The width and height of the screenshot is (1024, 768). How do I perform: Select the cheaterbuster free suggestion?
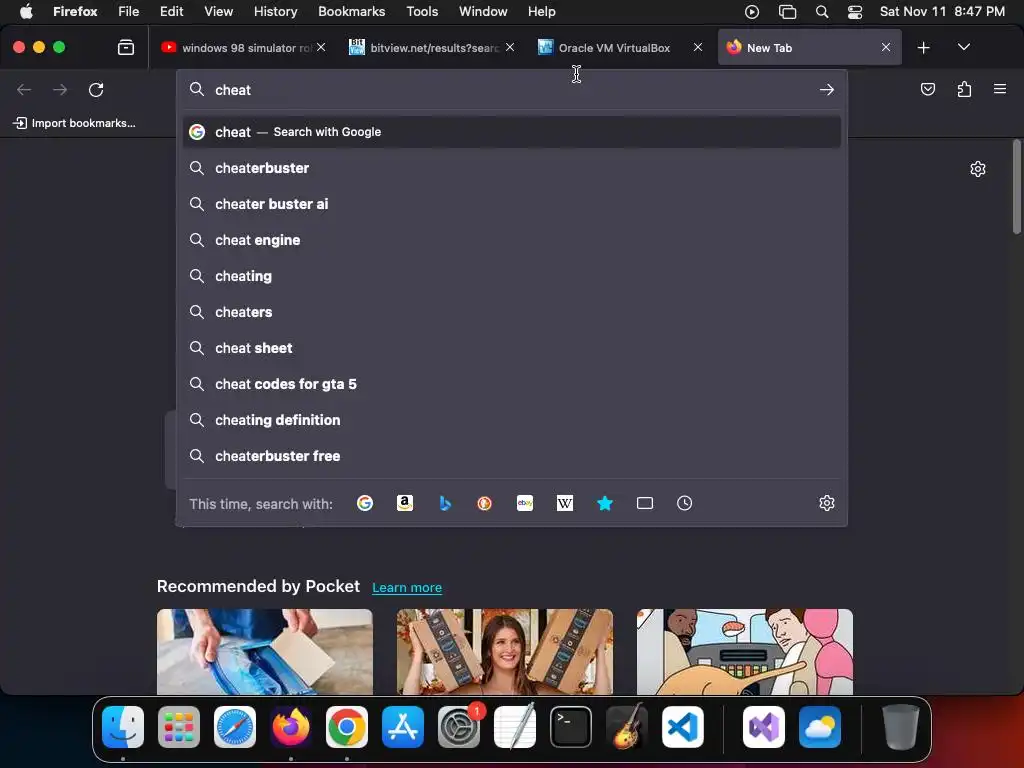pos(512,455)
